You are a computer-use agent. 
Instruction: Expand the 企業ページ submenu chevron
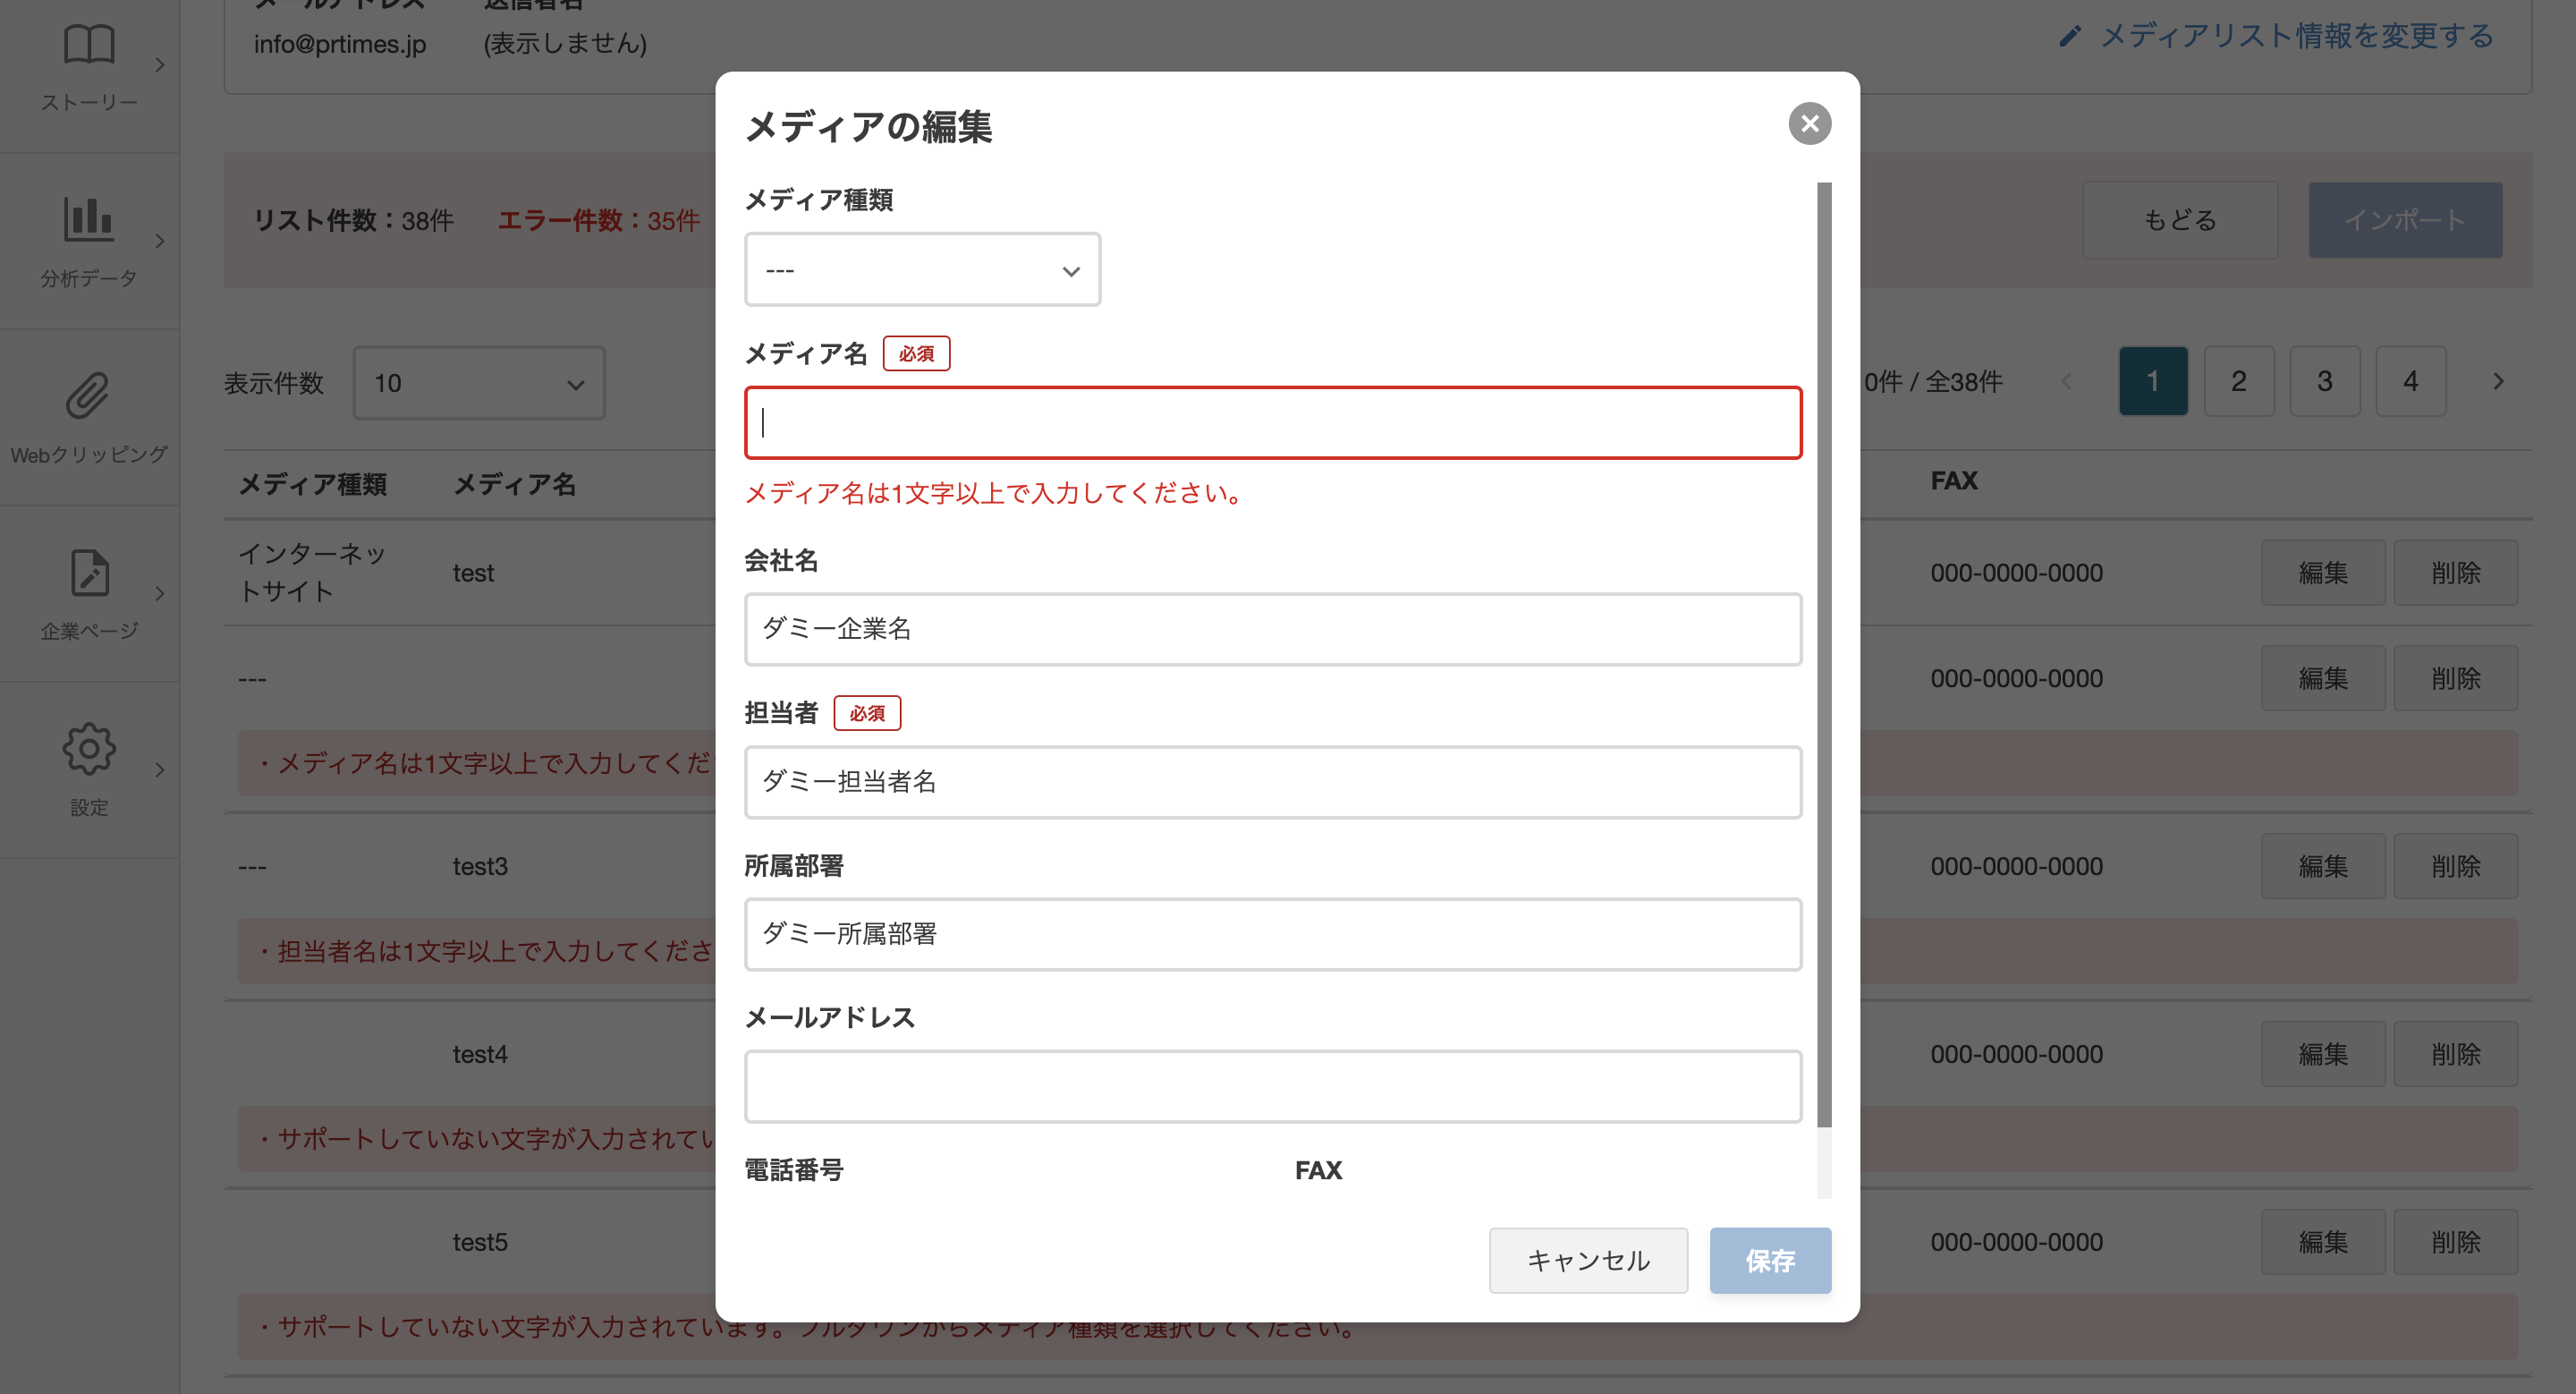pyautogui.click(x=160, y=594)
